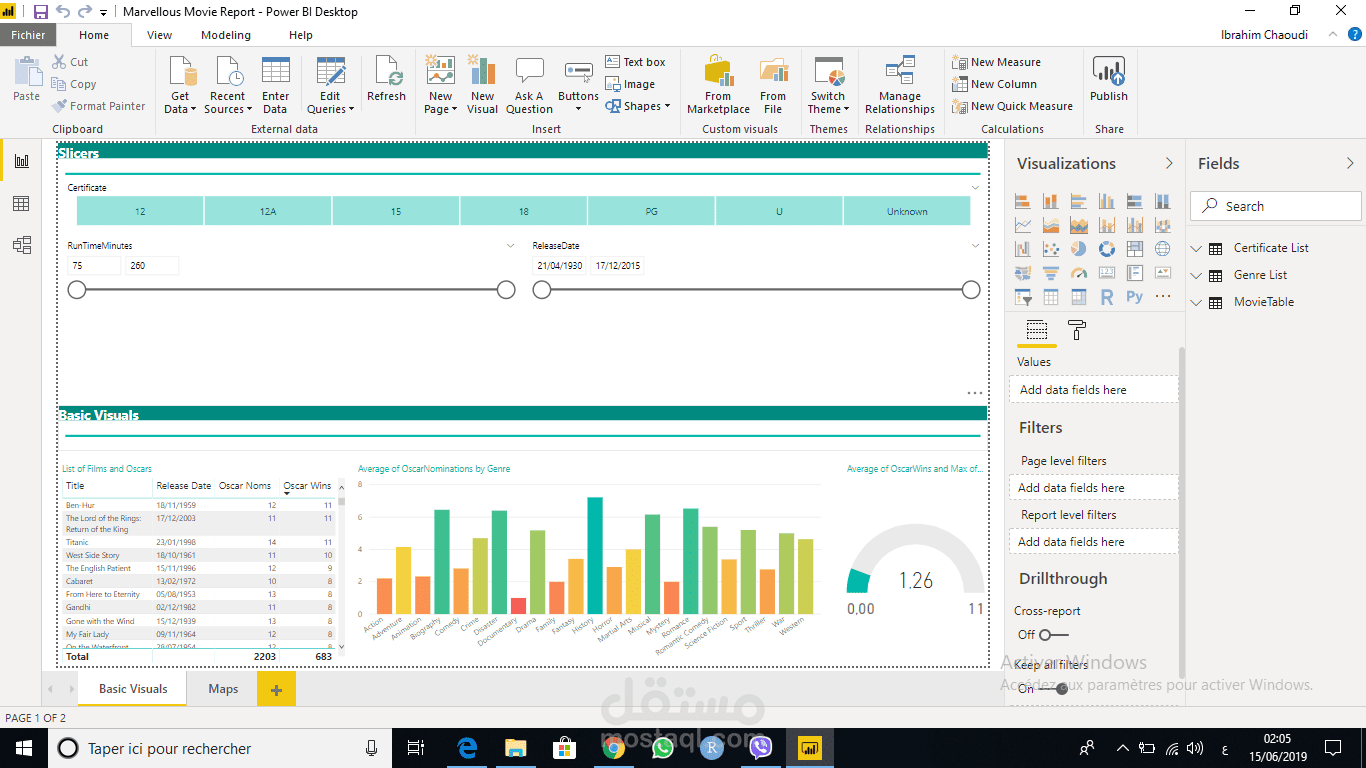Click Text box in Insert group

635,62
